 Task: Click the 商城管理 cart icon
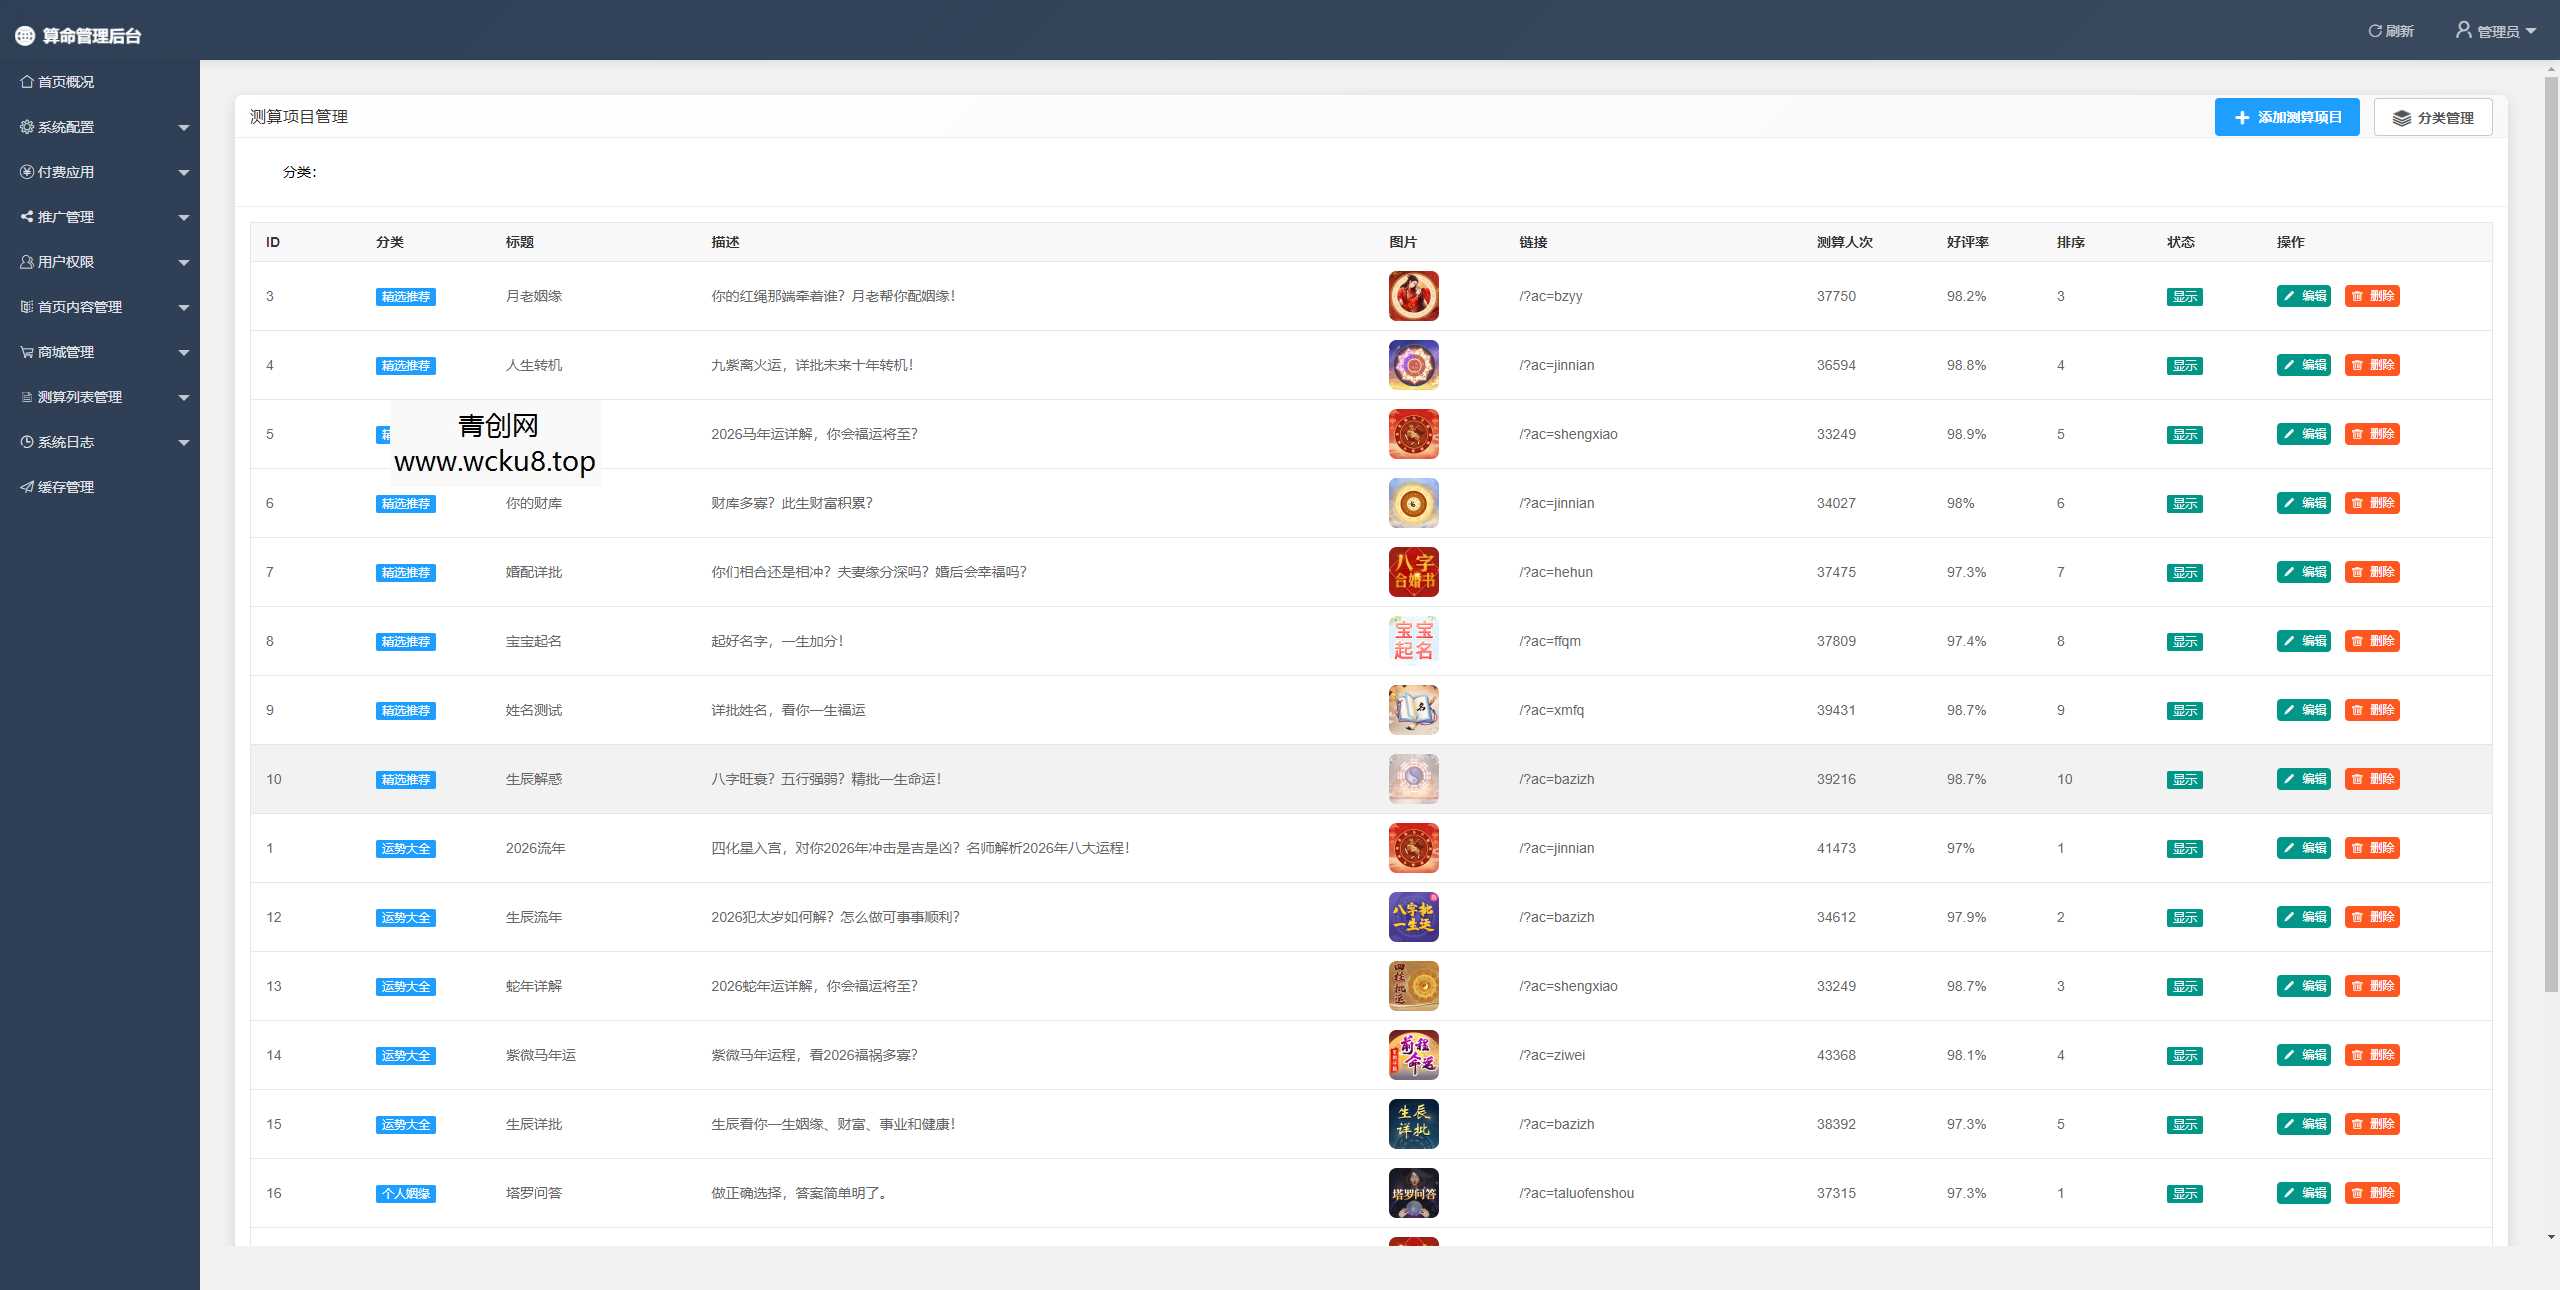27,352
